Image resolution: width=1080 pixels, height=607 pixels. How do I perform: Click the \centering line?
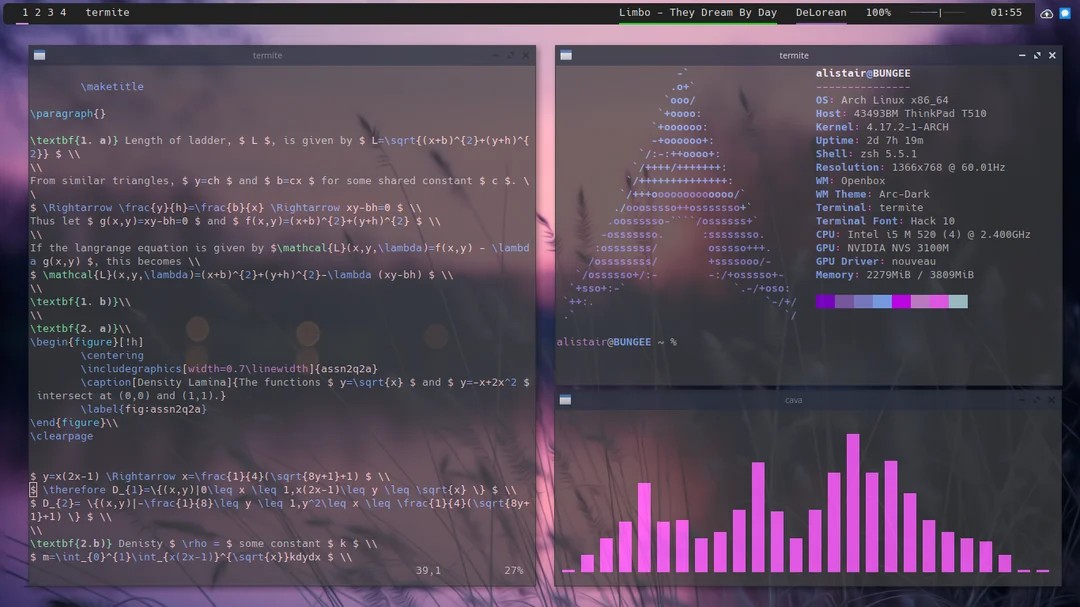112,356
